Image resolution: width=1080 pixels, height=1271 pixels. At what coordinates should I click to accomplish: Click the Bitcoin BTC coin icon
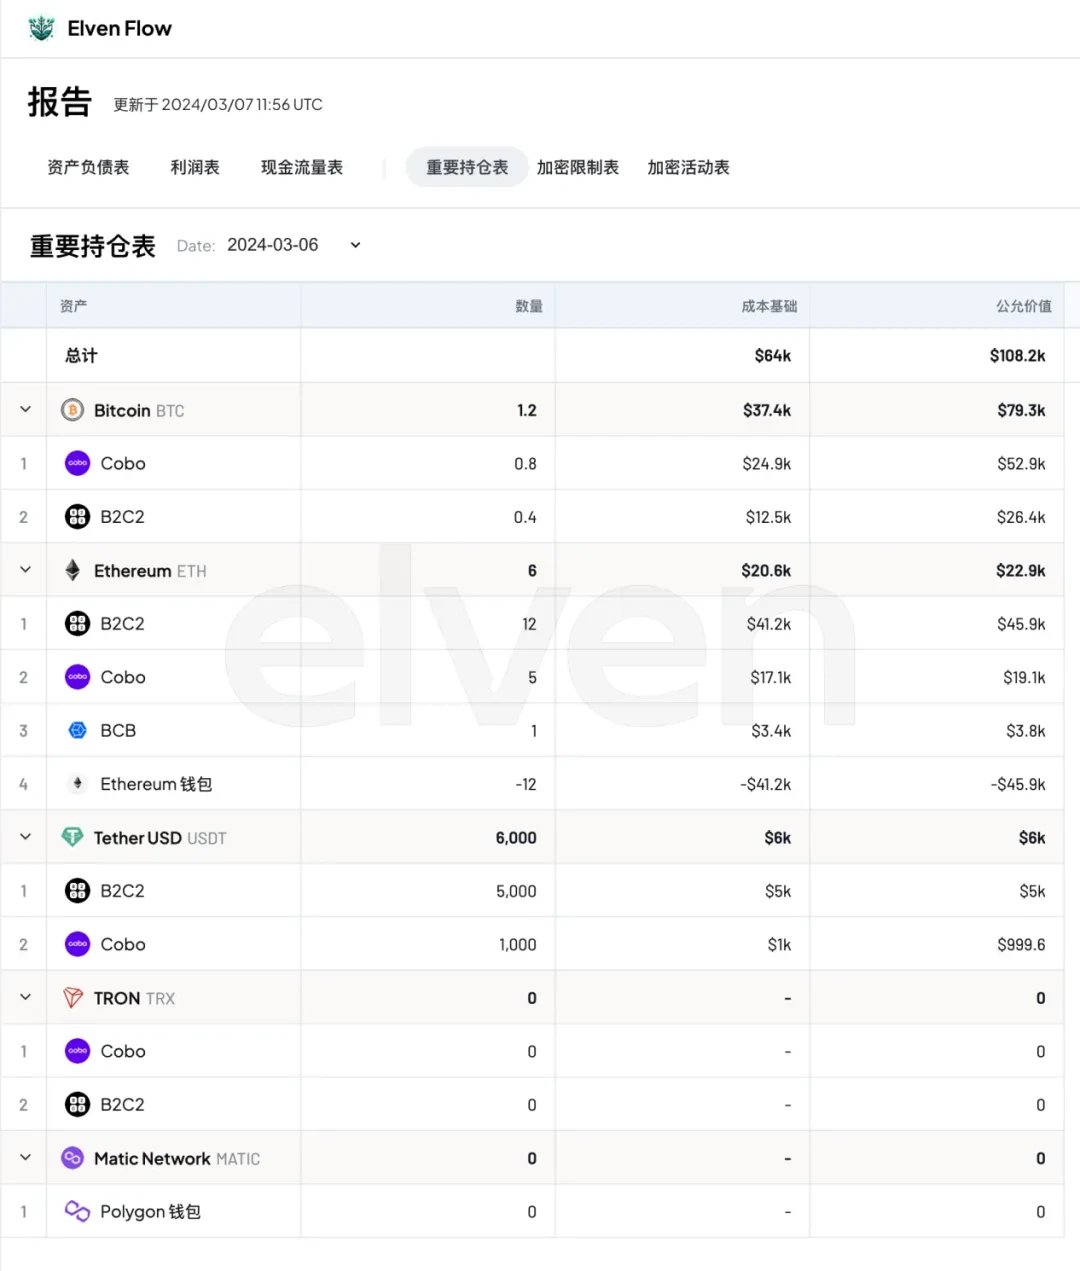[72, 410]
